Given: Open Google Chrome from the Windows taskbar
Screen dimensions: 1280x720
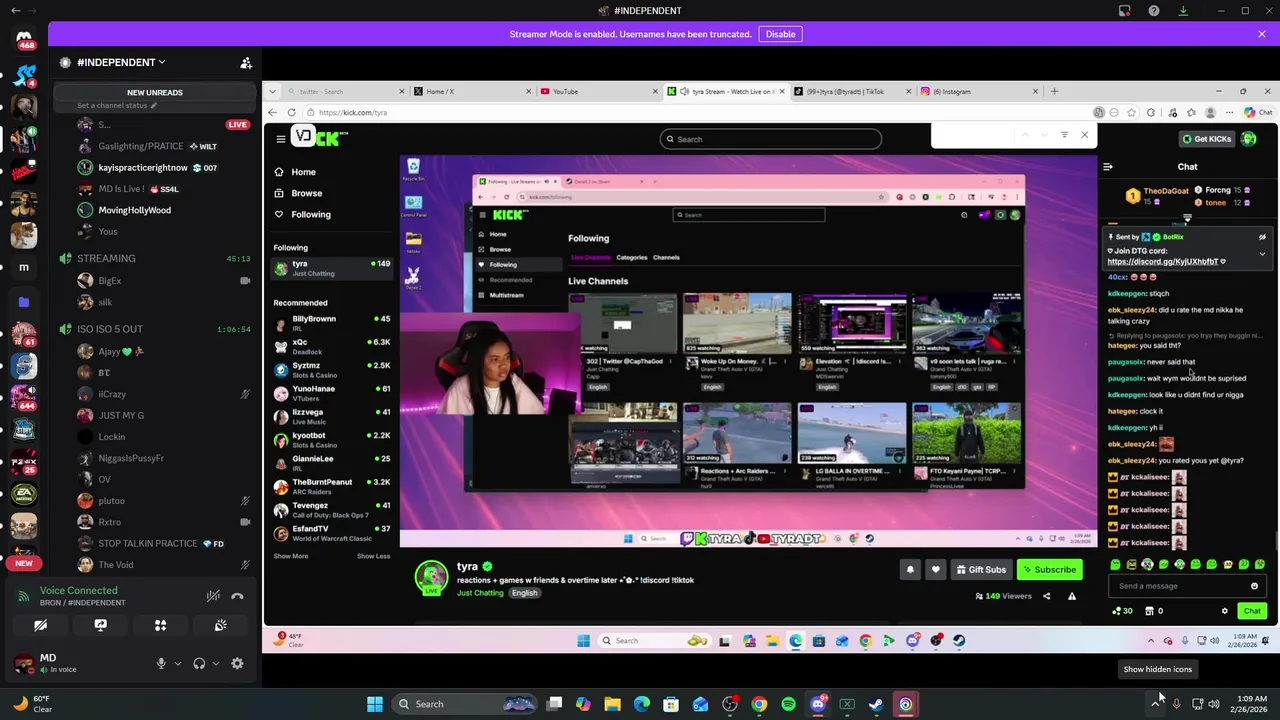Looking at the screenshot, I should point(759,704).
